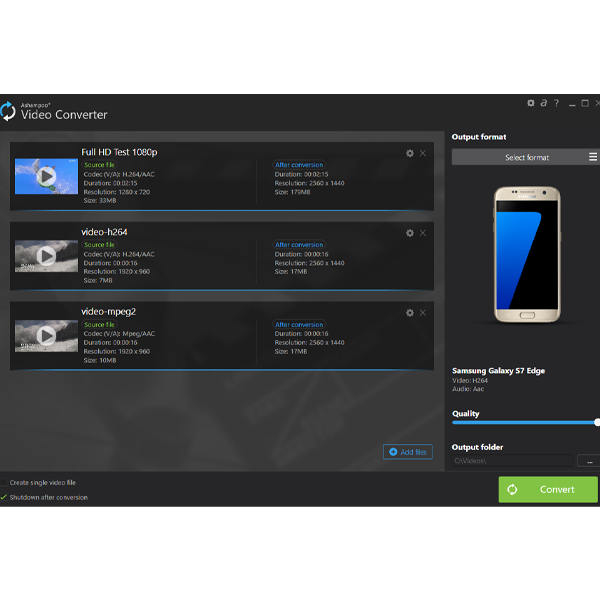Remove video-mpeg2 from the list
The width and height of the screenshot is (600, 600).
click(423, 313)
